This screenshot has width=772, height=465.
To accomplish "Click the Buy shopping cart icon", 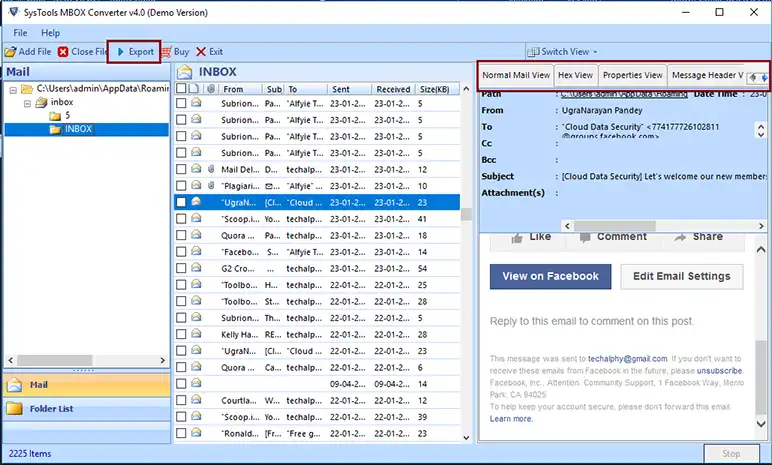I will (x=166, y=52).
